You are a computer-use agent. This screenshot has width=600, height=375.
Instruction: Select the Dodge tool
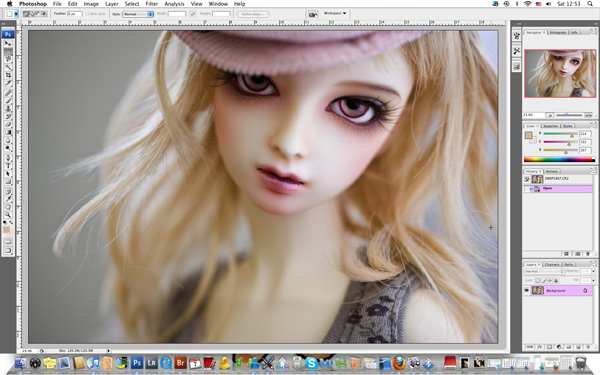tap(8, 148)
